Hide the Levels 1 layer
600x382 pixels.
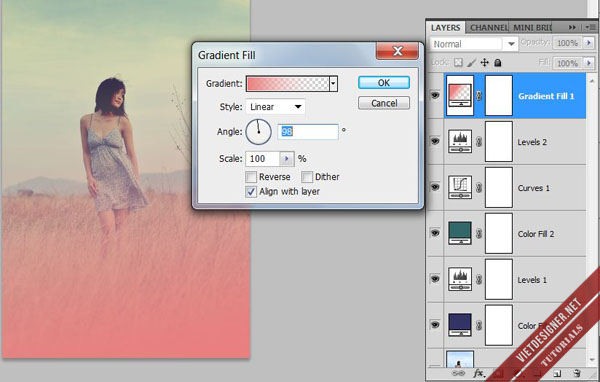[x=435, y=279]
